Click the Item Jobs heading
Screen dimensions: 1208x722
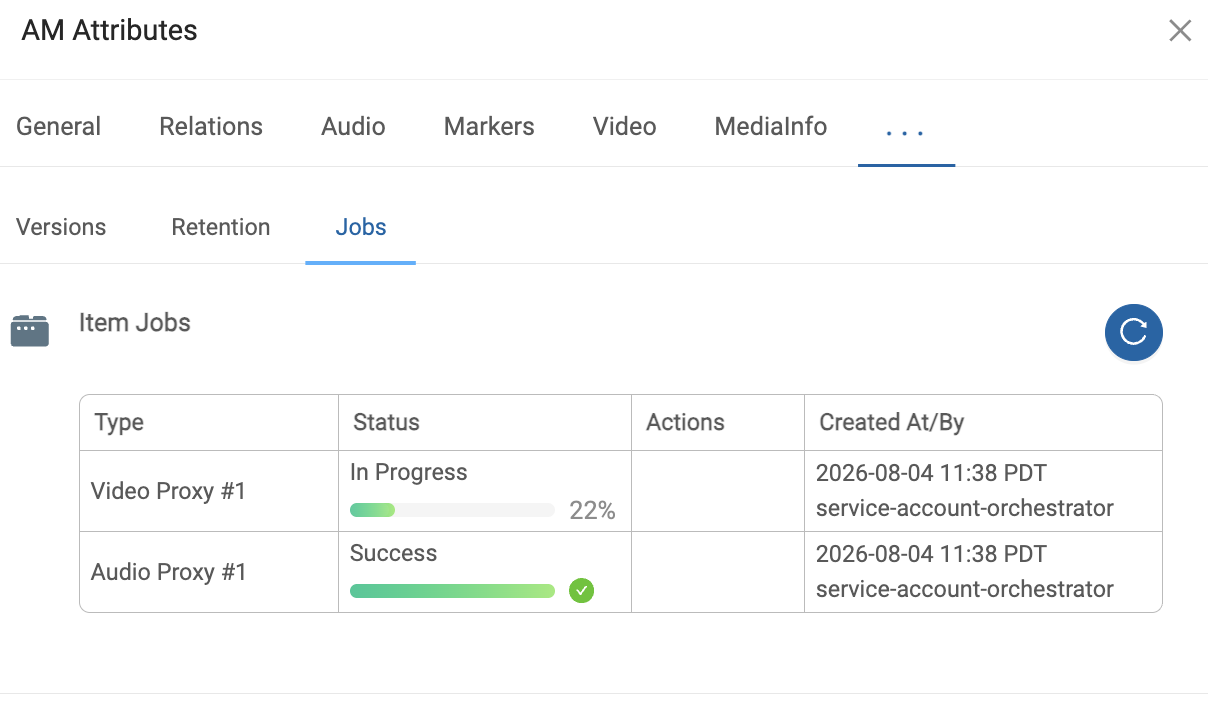135,323
